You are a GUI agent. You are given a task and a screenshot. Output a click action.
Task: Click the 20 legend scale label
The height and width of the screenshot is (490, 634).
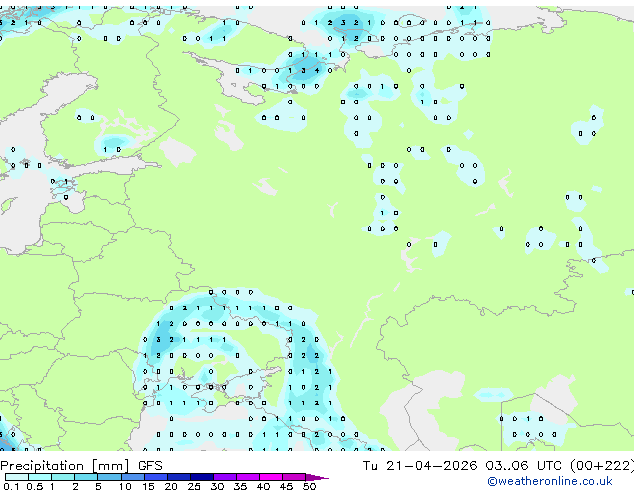pyautogui.click(x=171, y=486)
